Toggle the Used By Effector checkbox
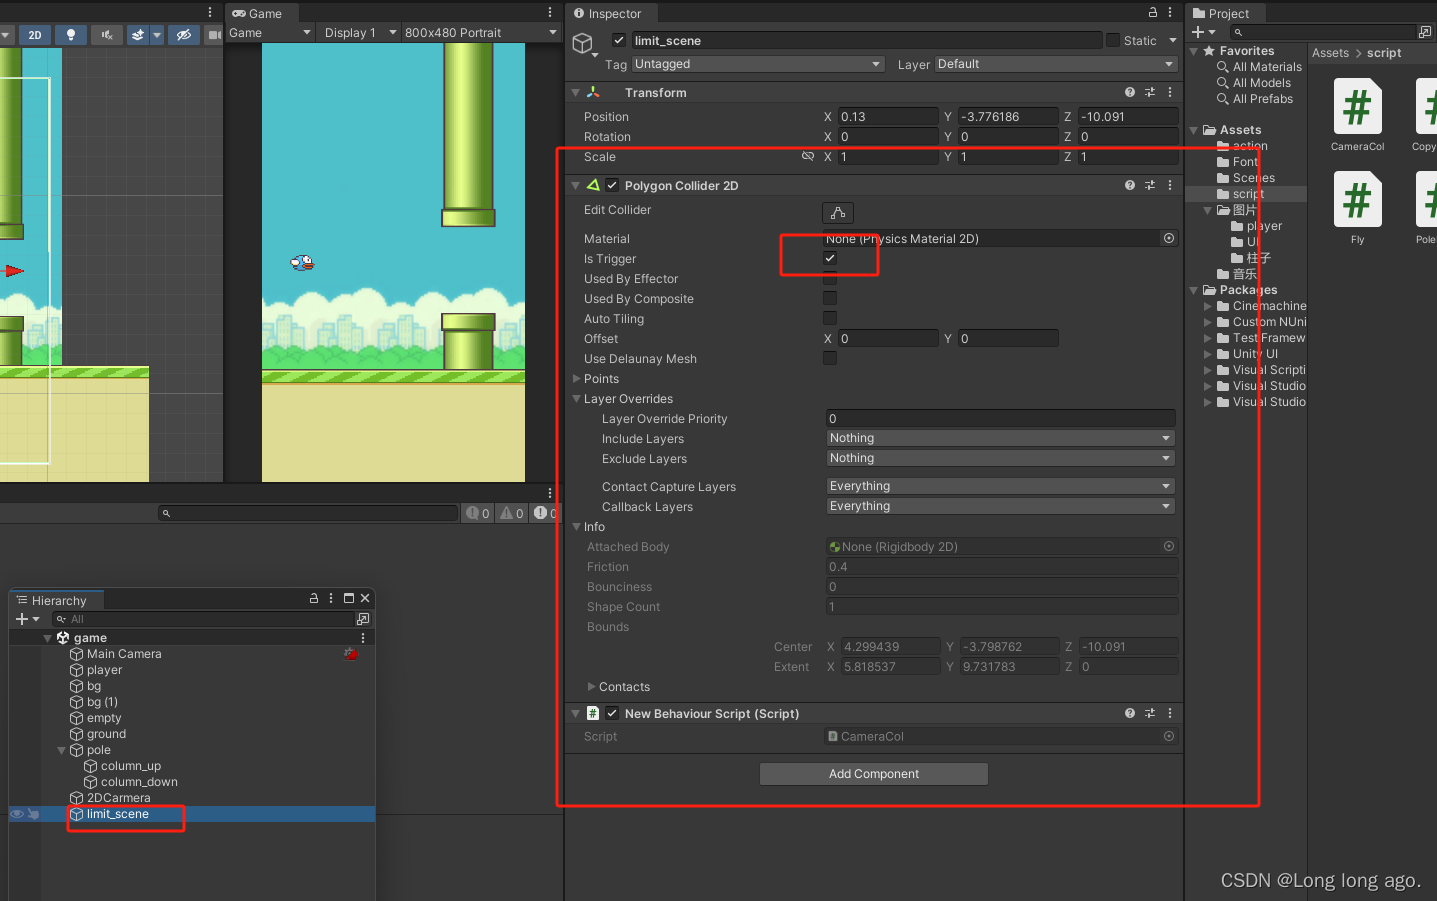The height and width of the screenshot is (901, 1437). click(830, 278)
